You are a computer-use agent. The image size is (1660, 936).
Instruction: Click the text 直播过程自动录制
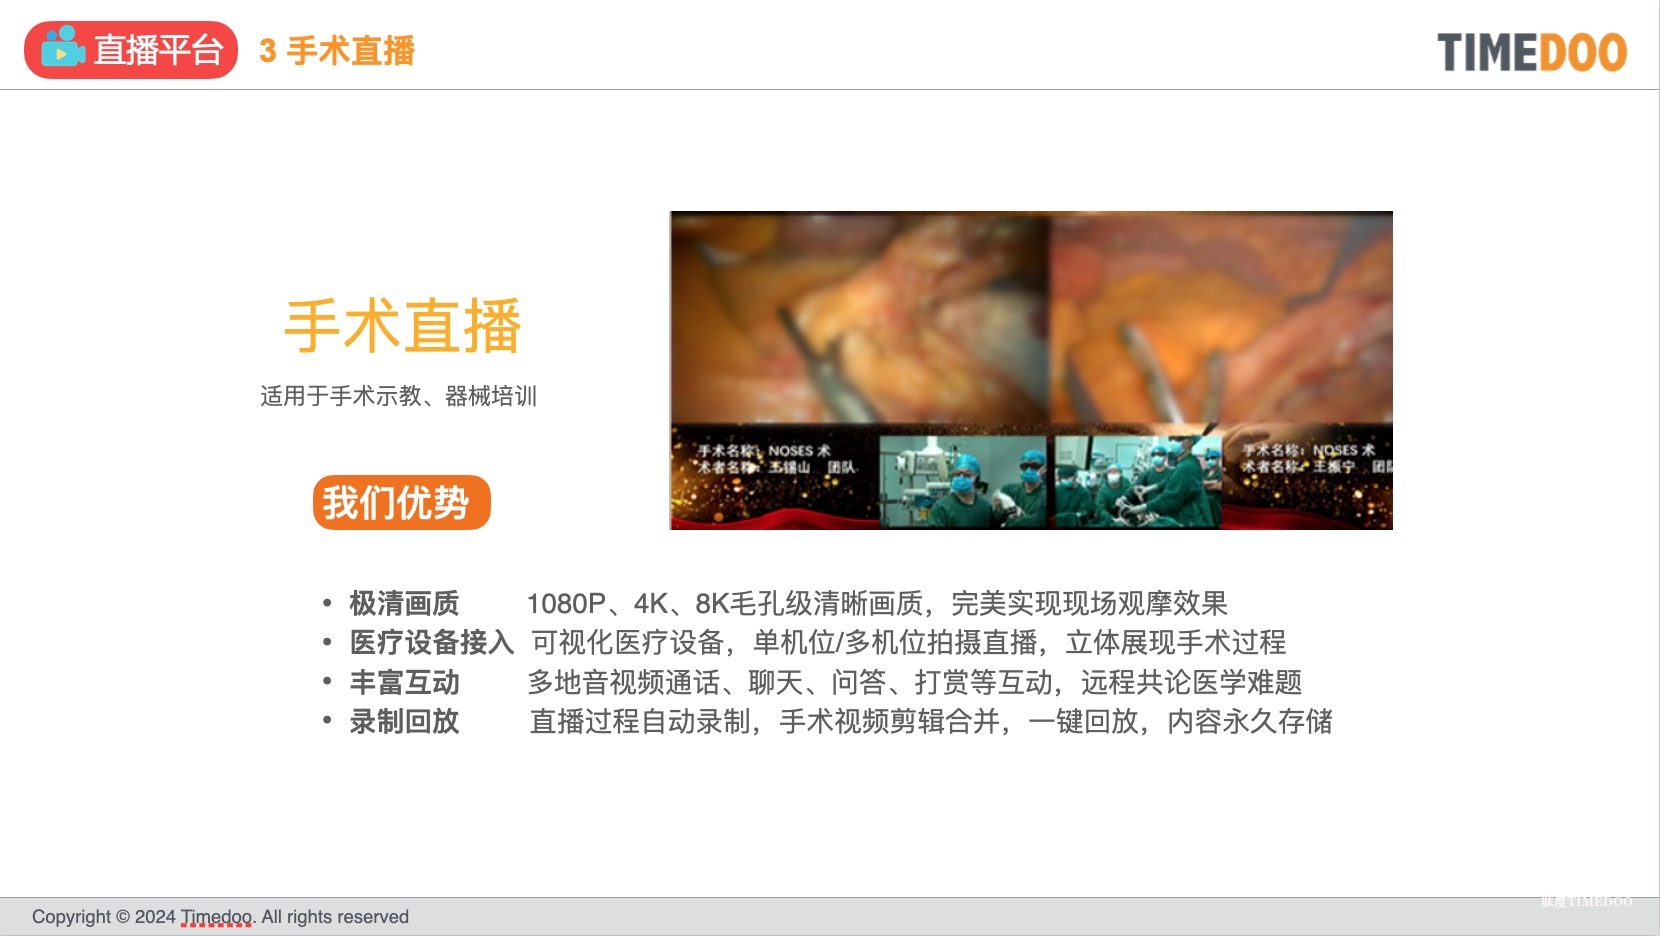(640, 721)
